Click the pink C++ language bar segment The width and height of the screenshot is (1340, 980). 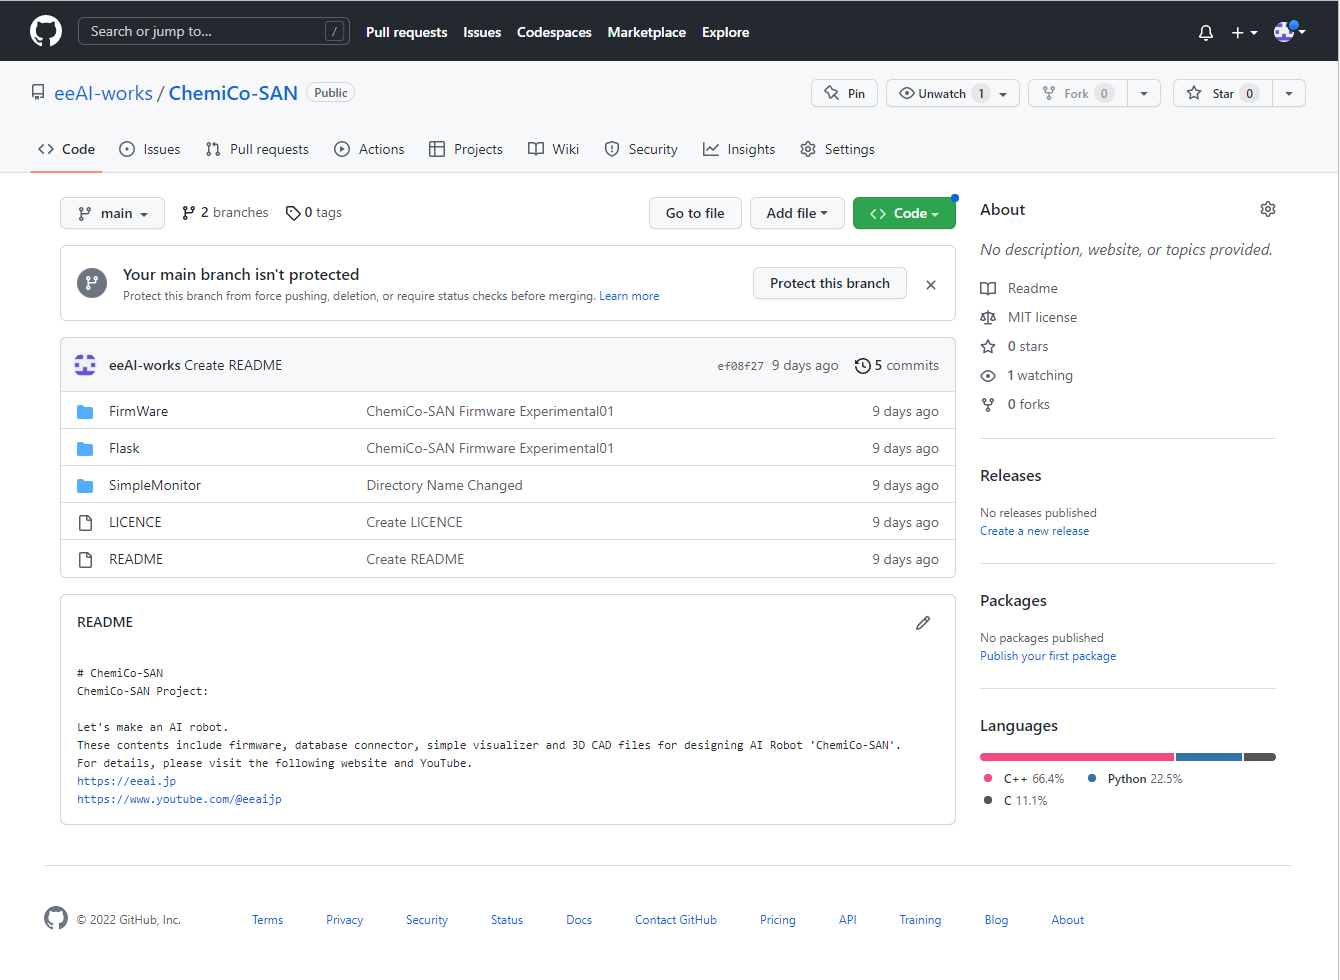point(1077,757)
